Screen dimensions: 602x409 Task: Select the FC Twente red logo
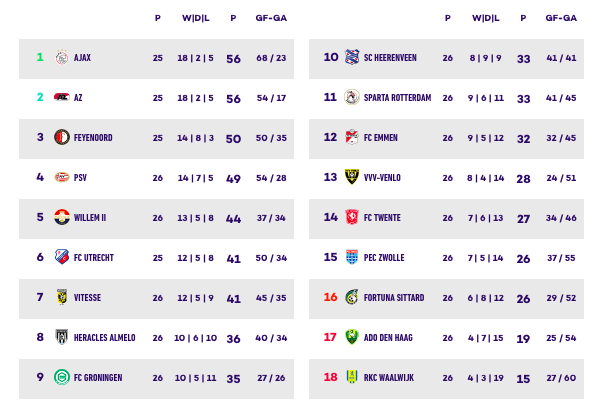pyautogui.click(x=352, y=217)
